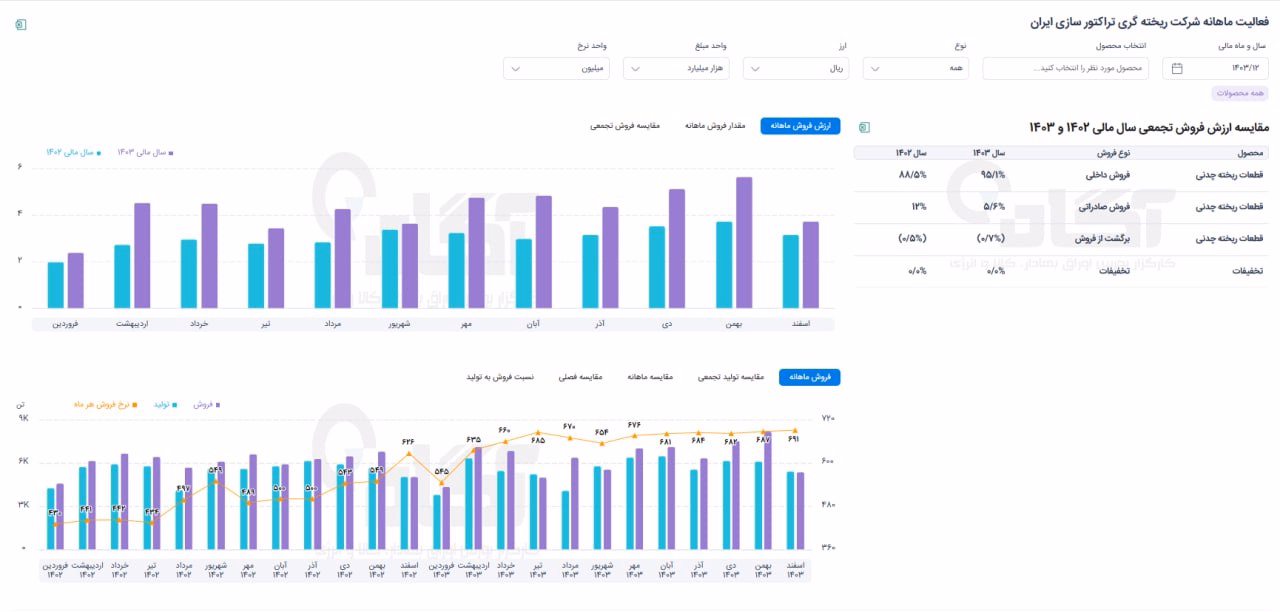Click the 'سال ۱۴۰۳' table column header
The width and height of the screenshot is (1280, 612).
(x=989, y=152)
